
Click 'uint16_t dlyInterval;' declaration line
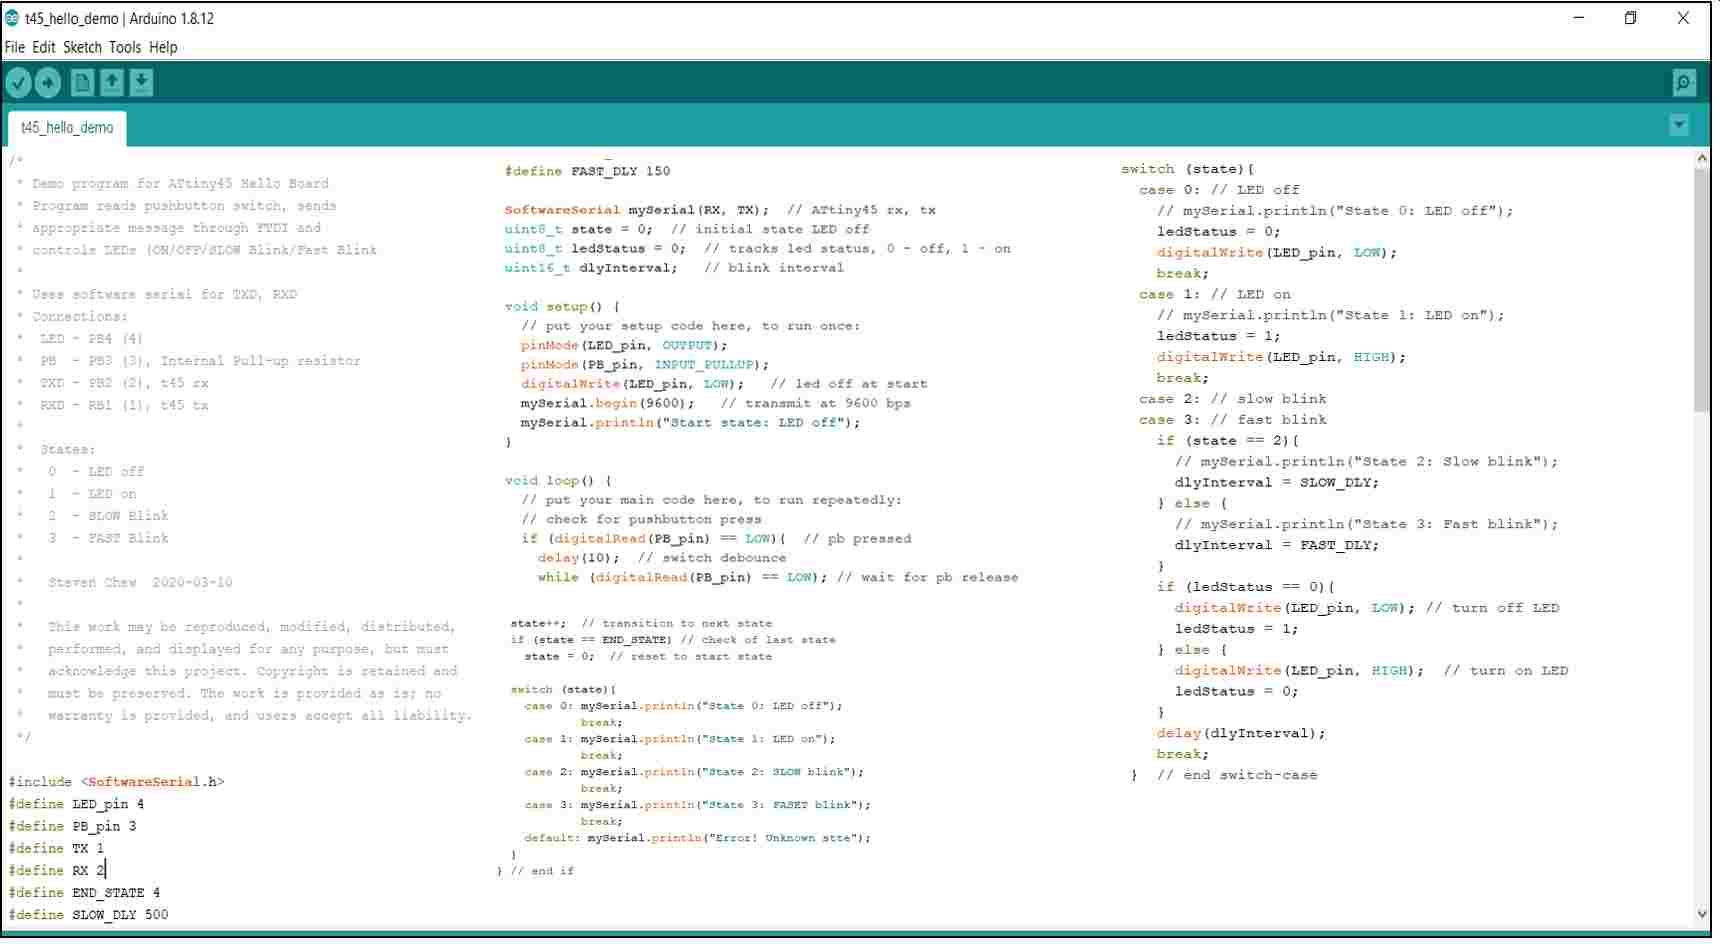591,268
